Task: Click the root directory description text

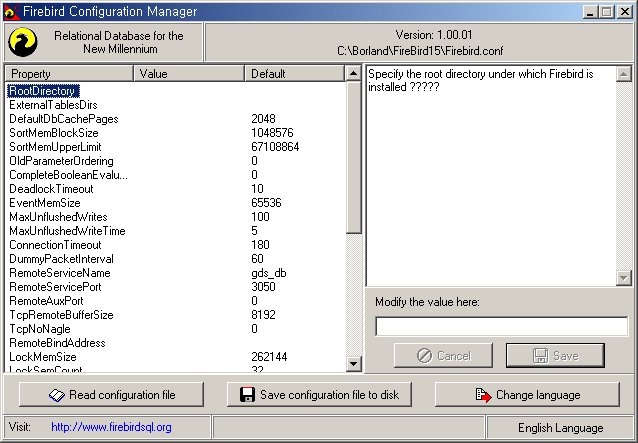Action: point(481,80)
